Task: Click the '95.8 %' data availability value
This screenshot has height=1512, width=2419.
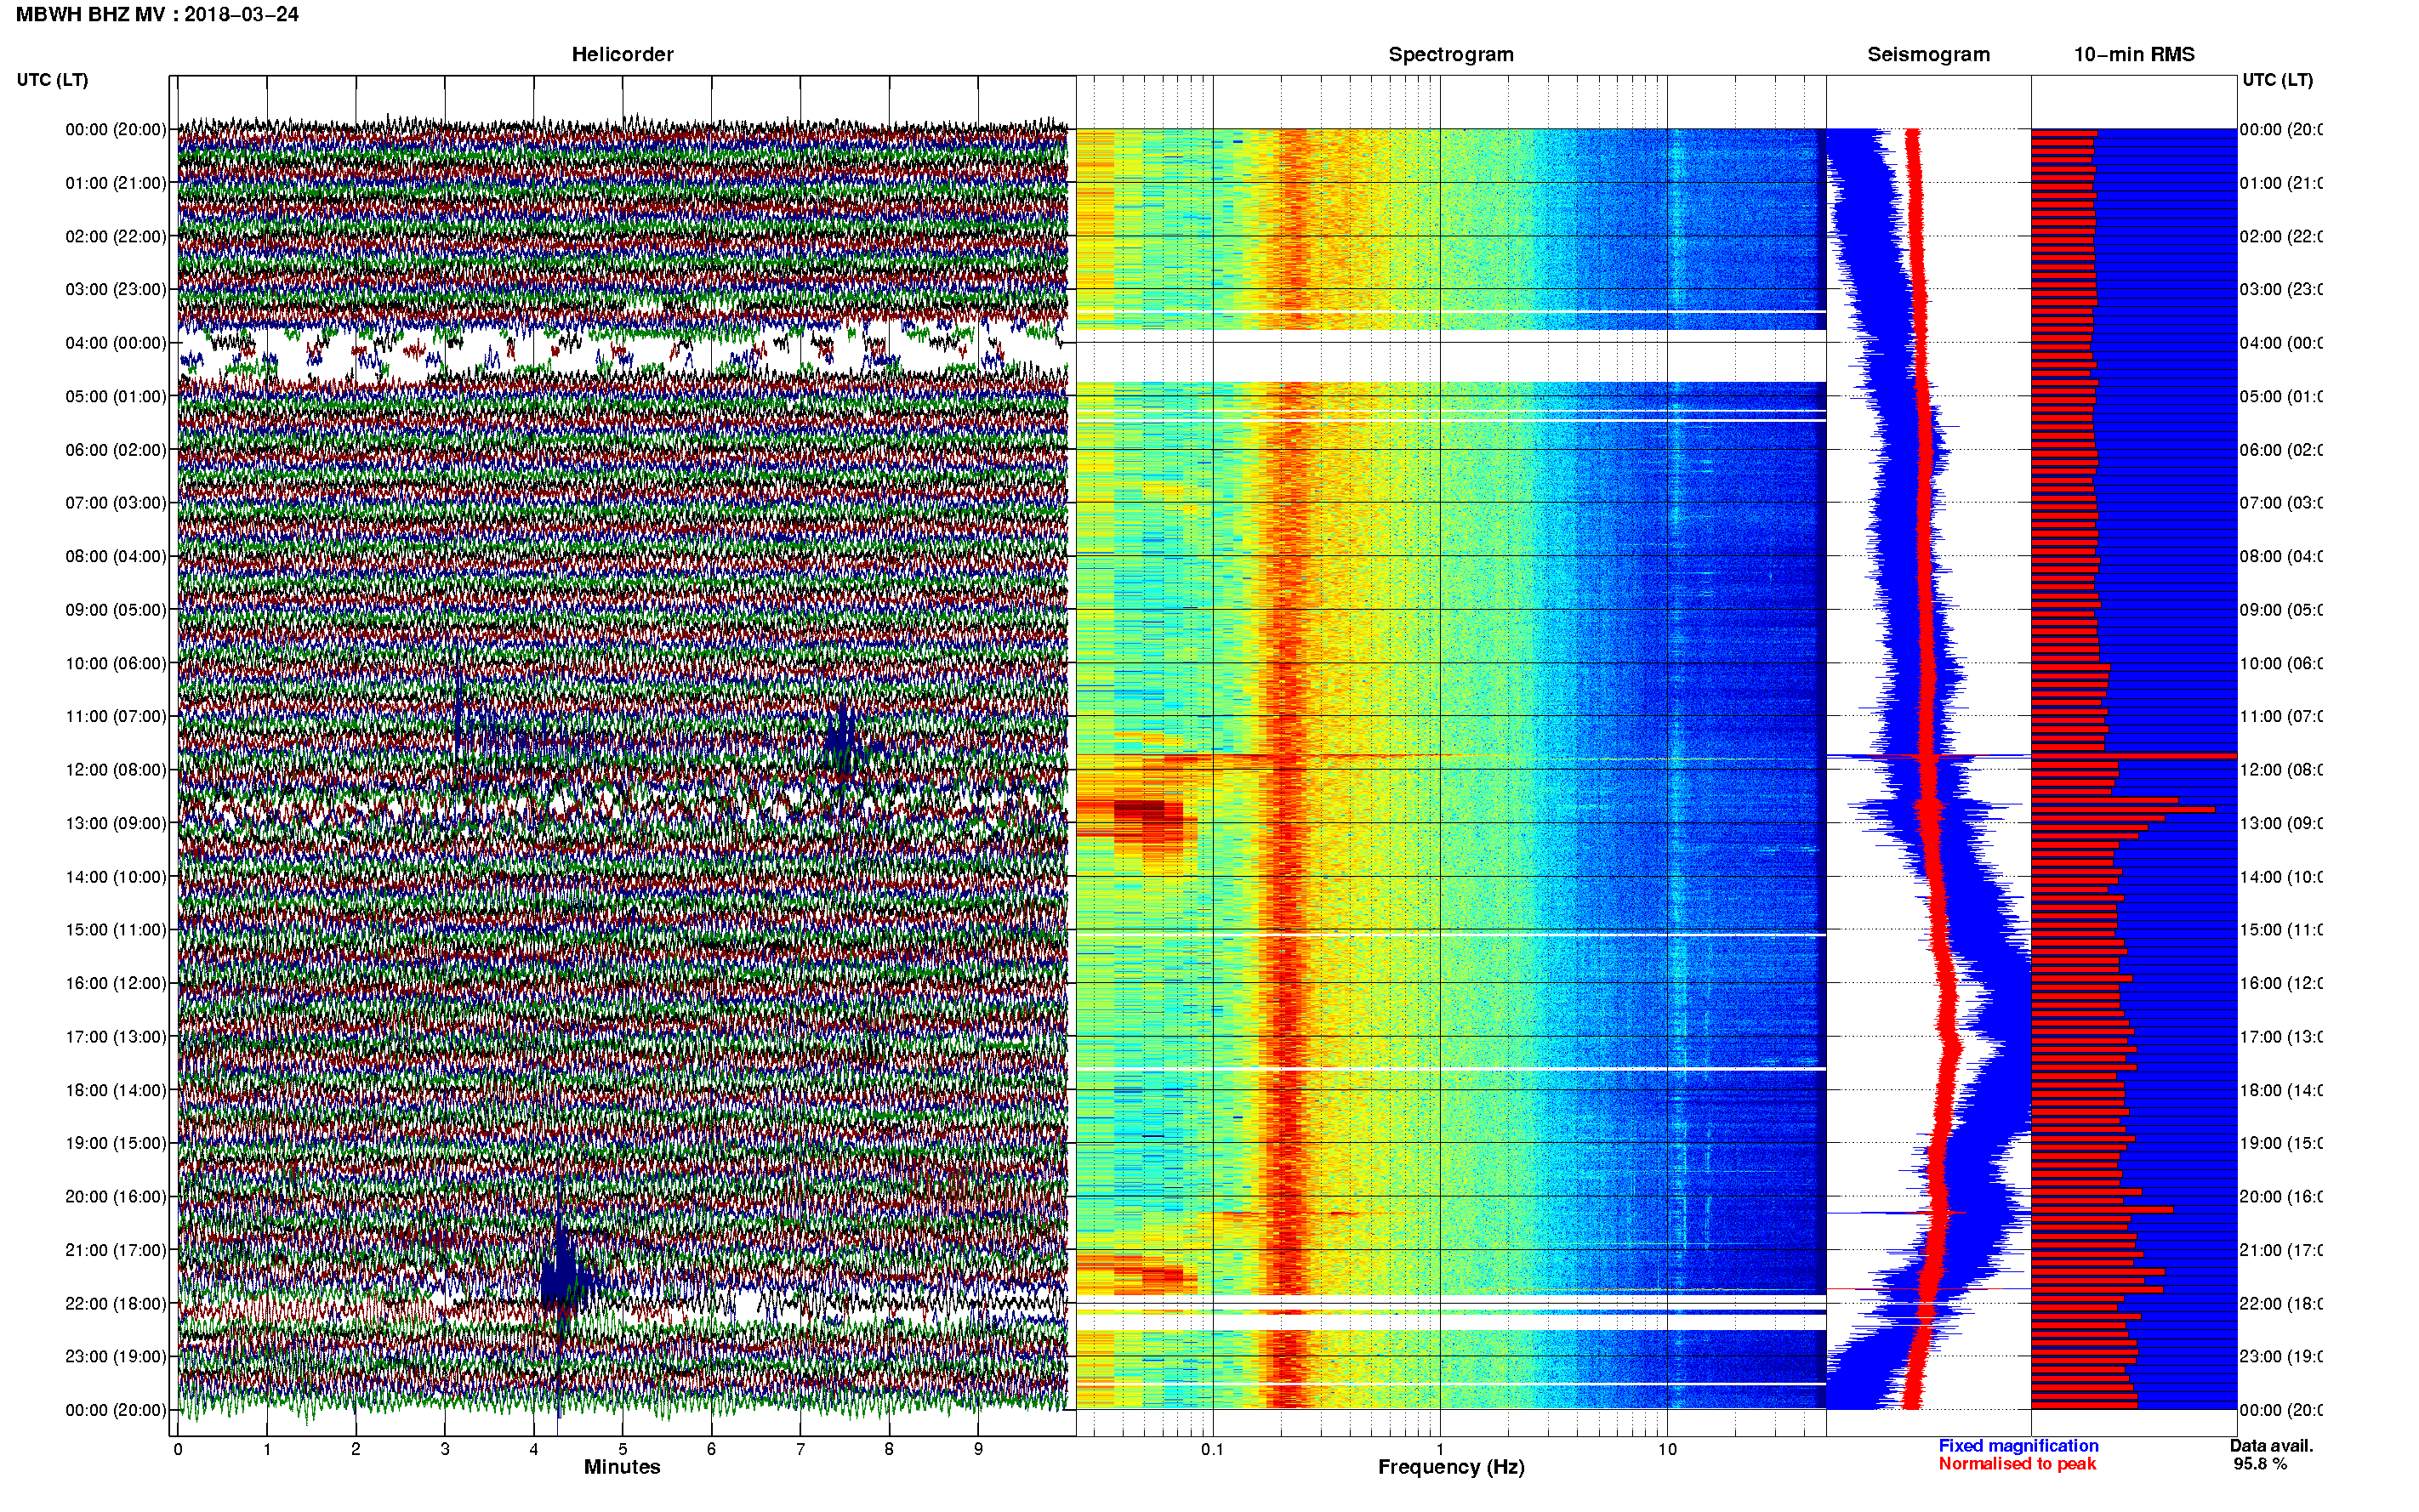Action: (2260, 1464)
